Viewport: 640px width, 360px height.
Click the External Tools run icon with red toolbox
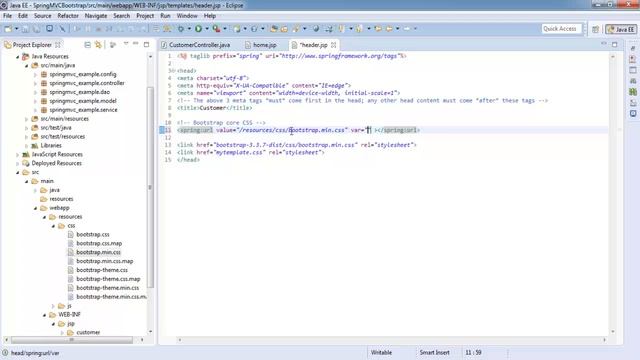(x=216, y=29)
